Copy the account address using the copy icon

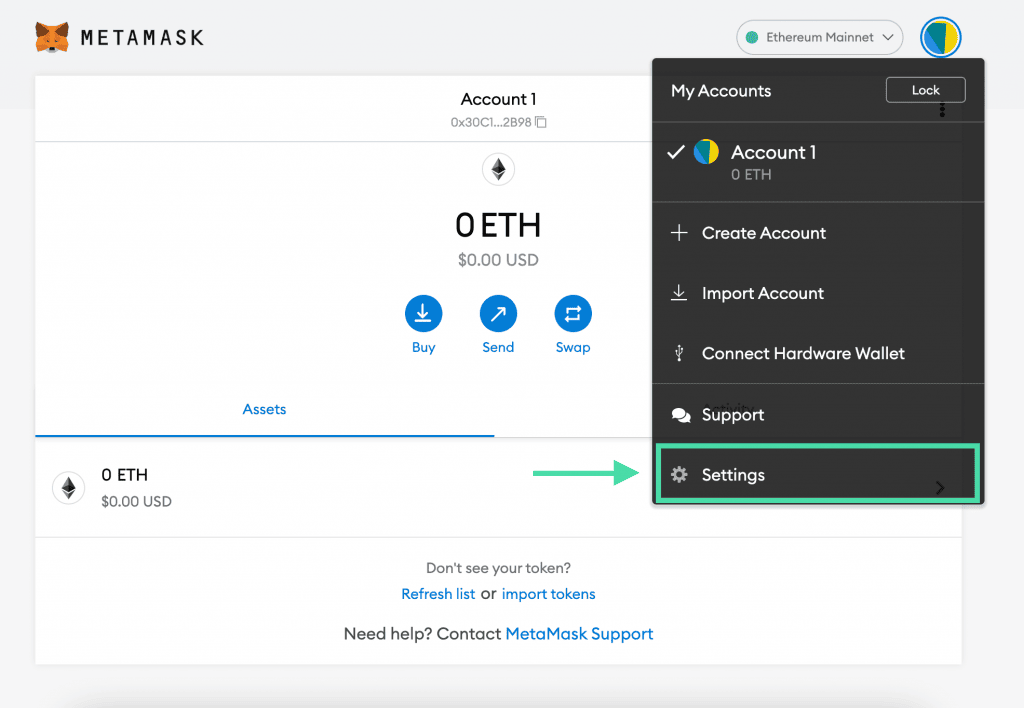[x=541, y=122]
